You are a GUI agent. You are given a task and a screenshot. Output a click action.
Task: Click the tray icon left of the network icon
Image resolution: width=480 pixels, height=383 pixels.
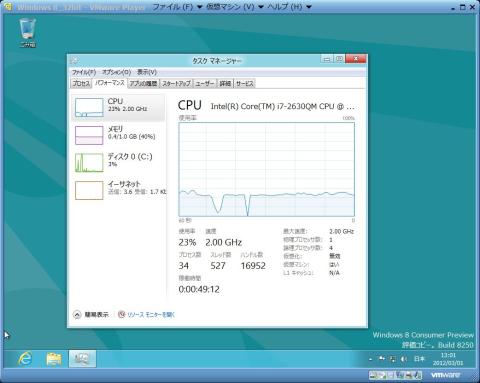pos(382,359)
